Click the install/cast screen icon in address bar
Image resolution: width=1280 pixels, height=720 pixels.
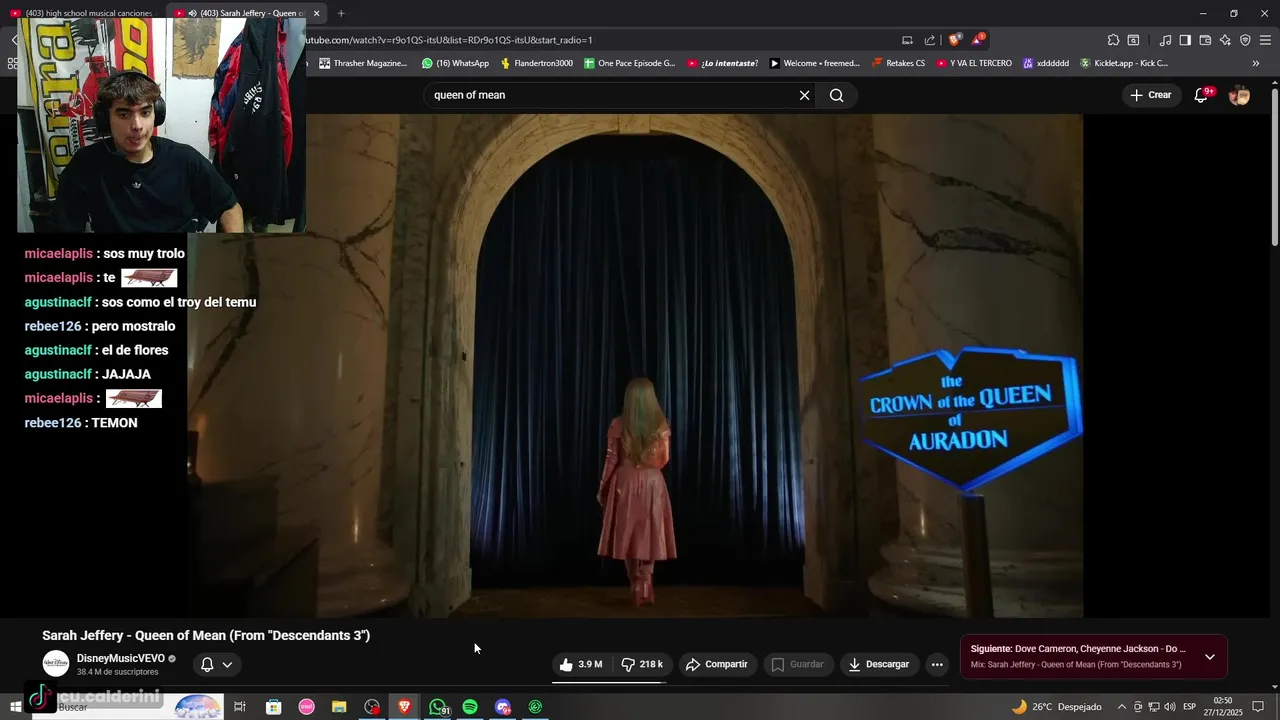tap(907, 40)
